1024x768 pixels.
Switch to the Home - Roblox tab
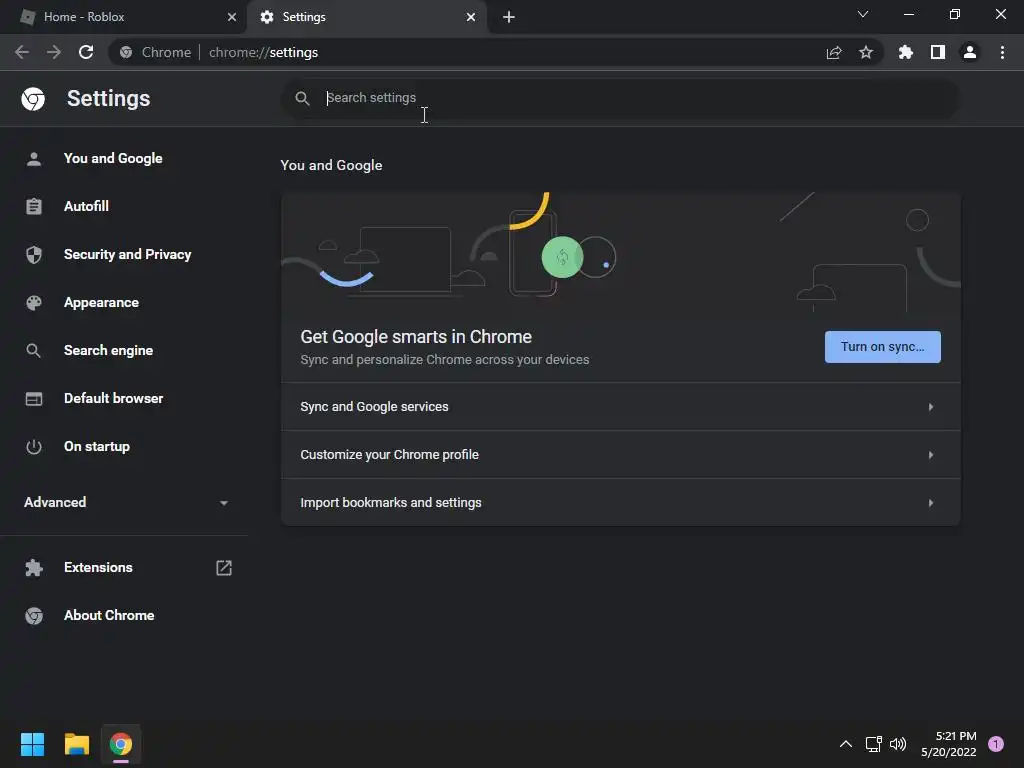tap(122, 17)
